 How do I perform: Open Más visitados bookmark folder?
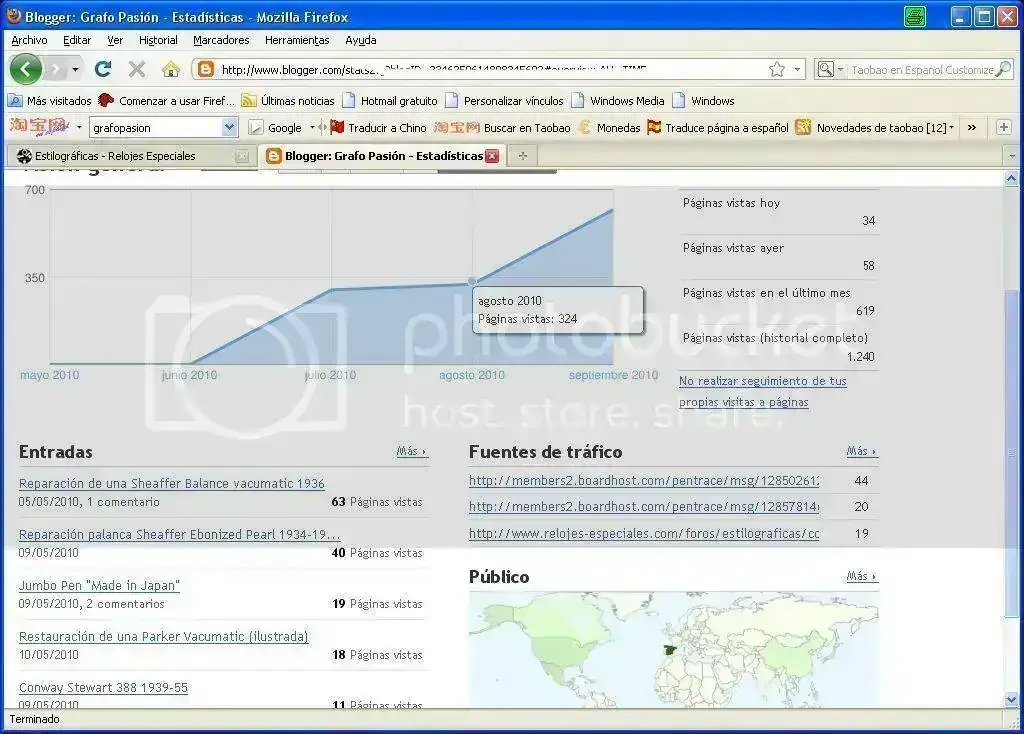50,101
